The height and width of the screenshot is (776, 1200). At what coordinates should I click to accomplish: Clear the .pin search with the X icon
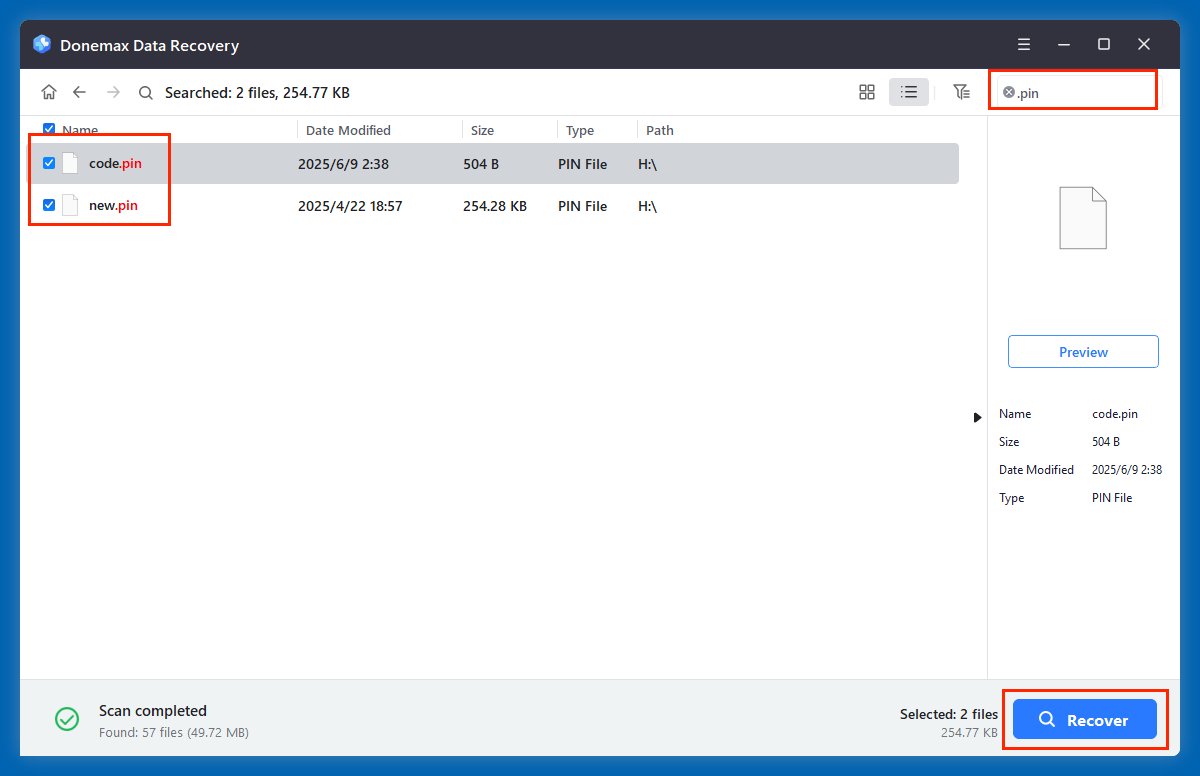(1010, 93)
